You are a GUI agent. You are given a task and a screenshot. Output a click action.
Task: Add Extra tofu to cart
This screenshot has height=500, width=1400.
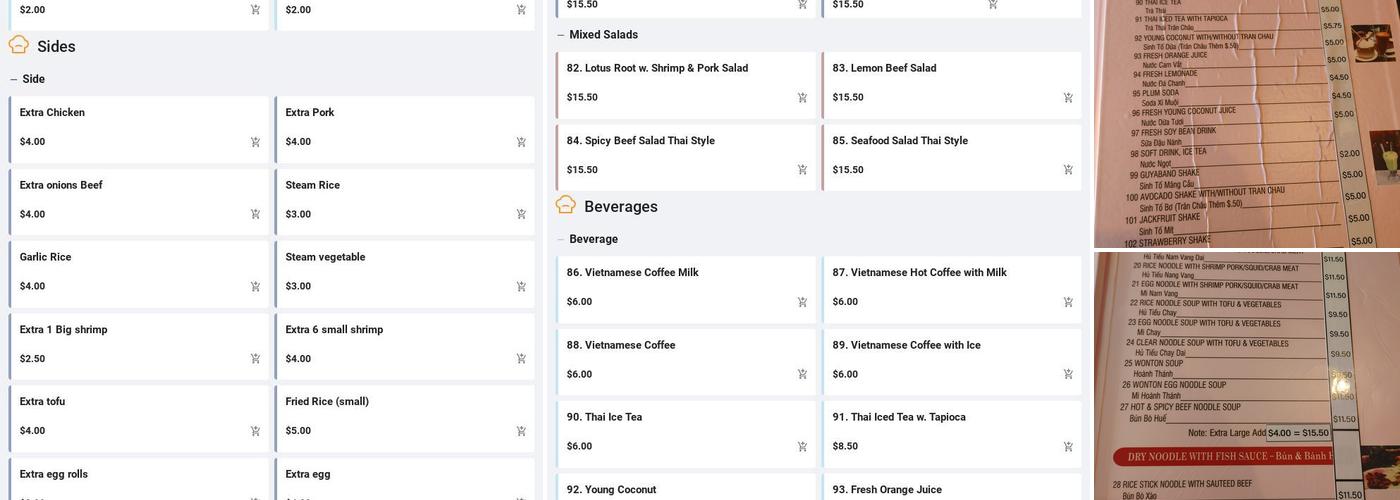click(255, 431)
